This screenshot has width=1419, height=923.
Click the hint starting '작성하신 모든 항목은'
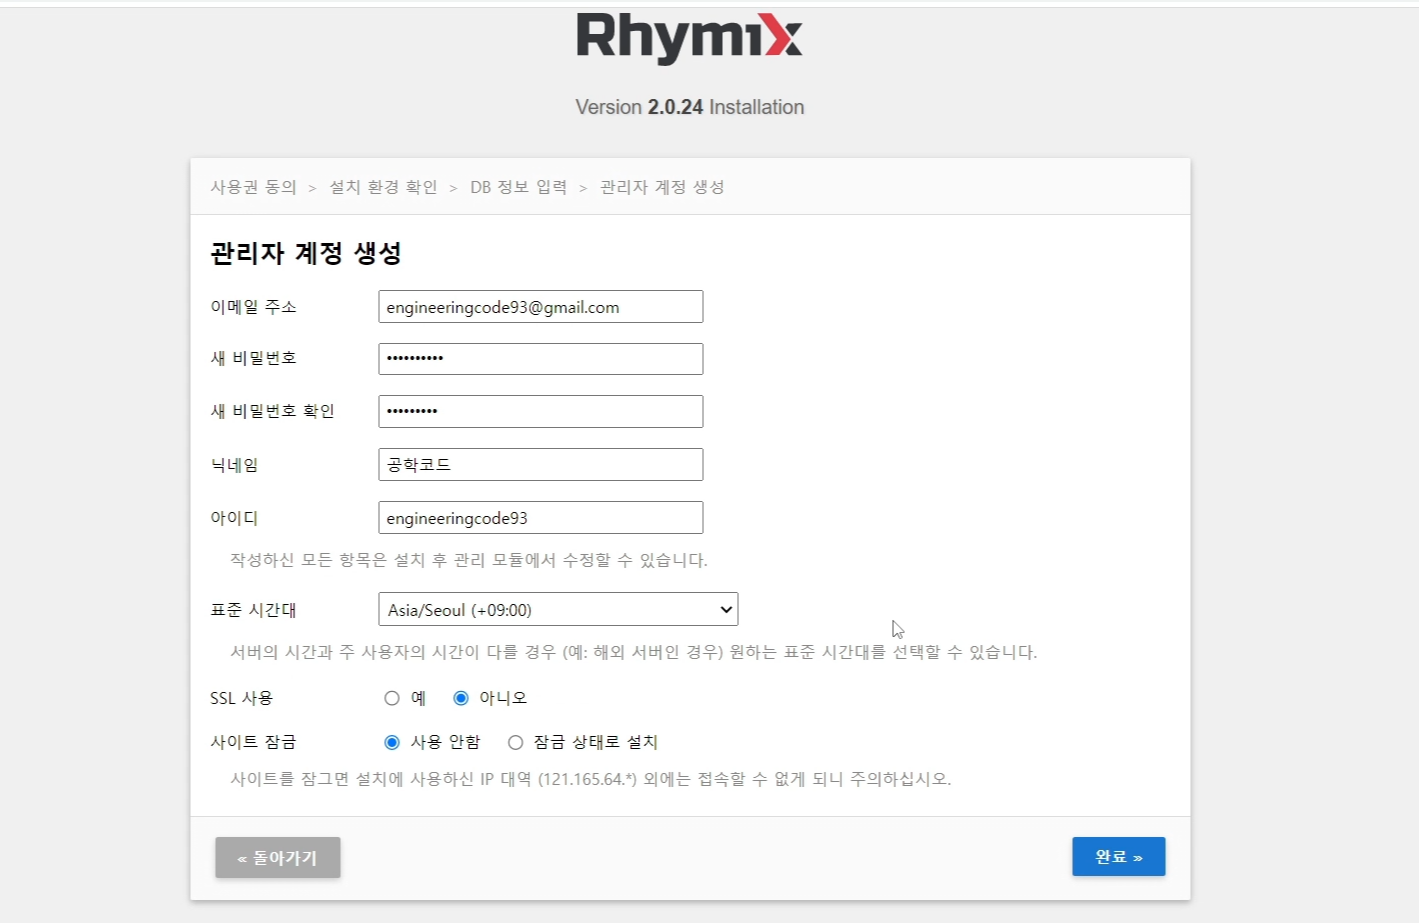(469, 560)
